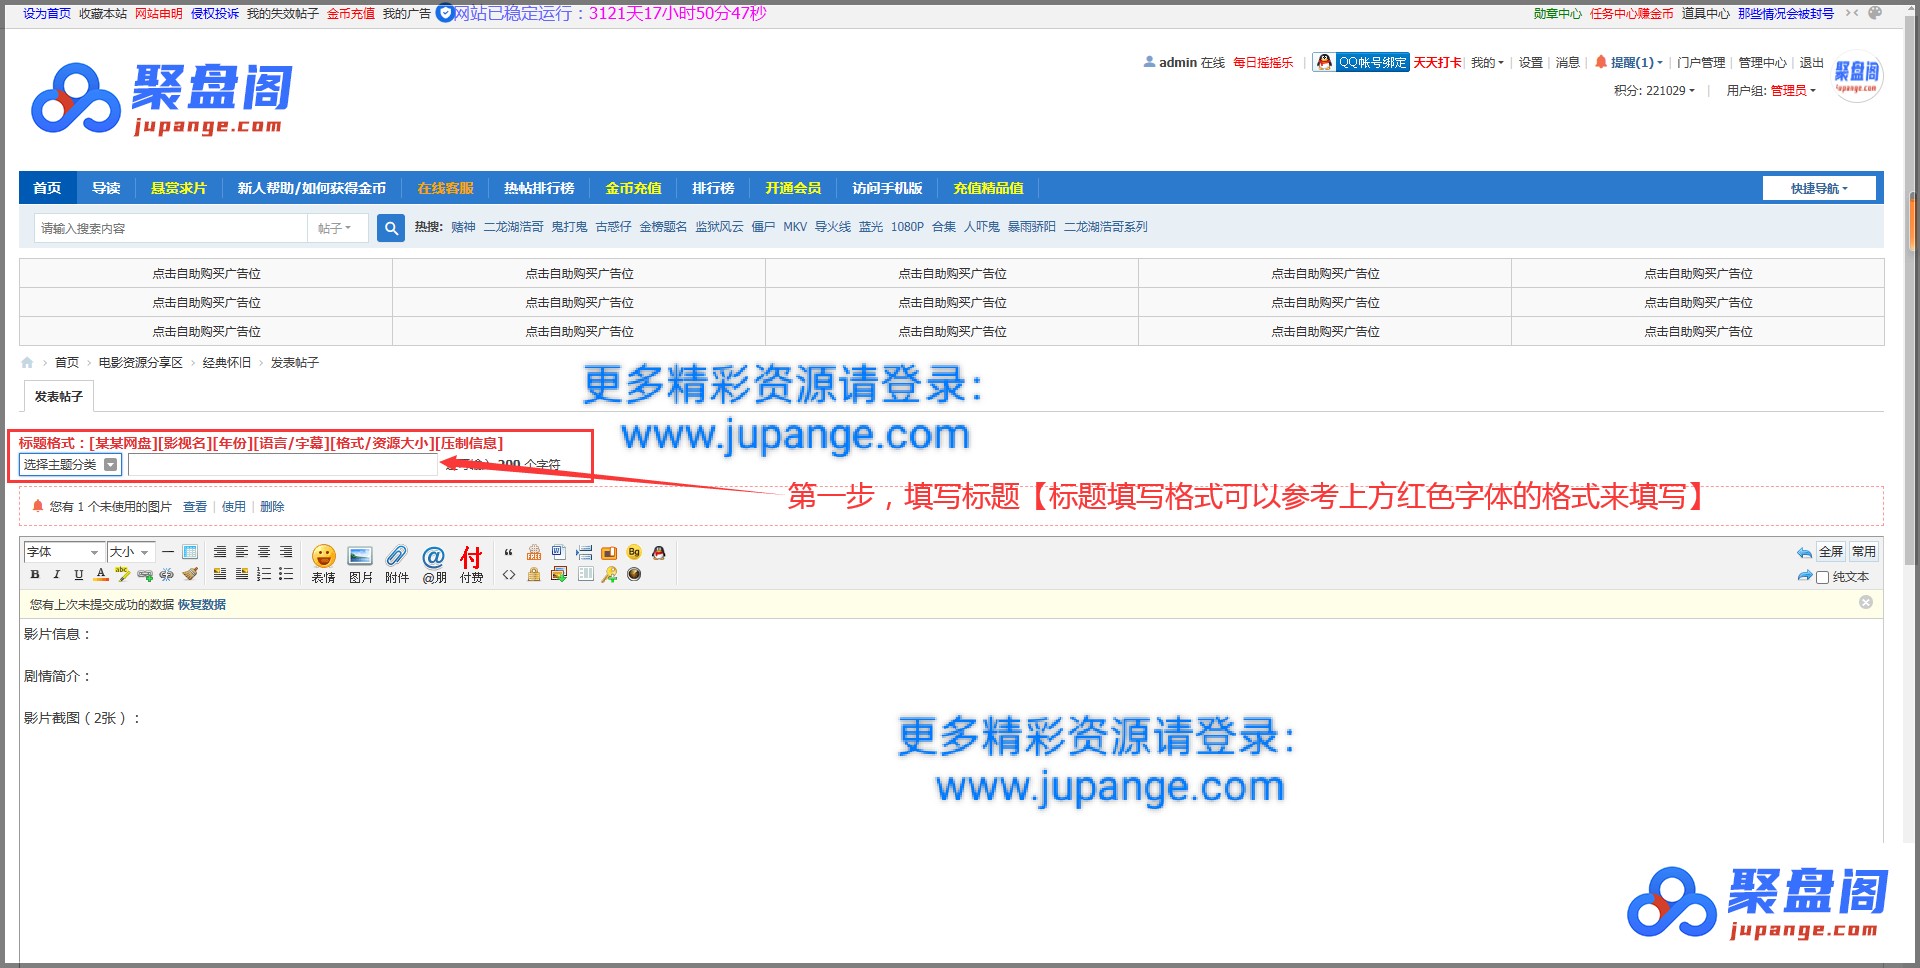
Task: Expand the 积分: 221029 dropdown
Action: (1654, 90)
